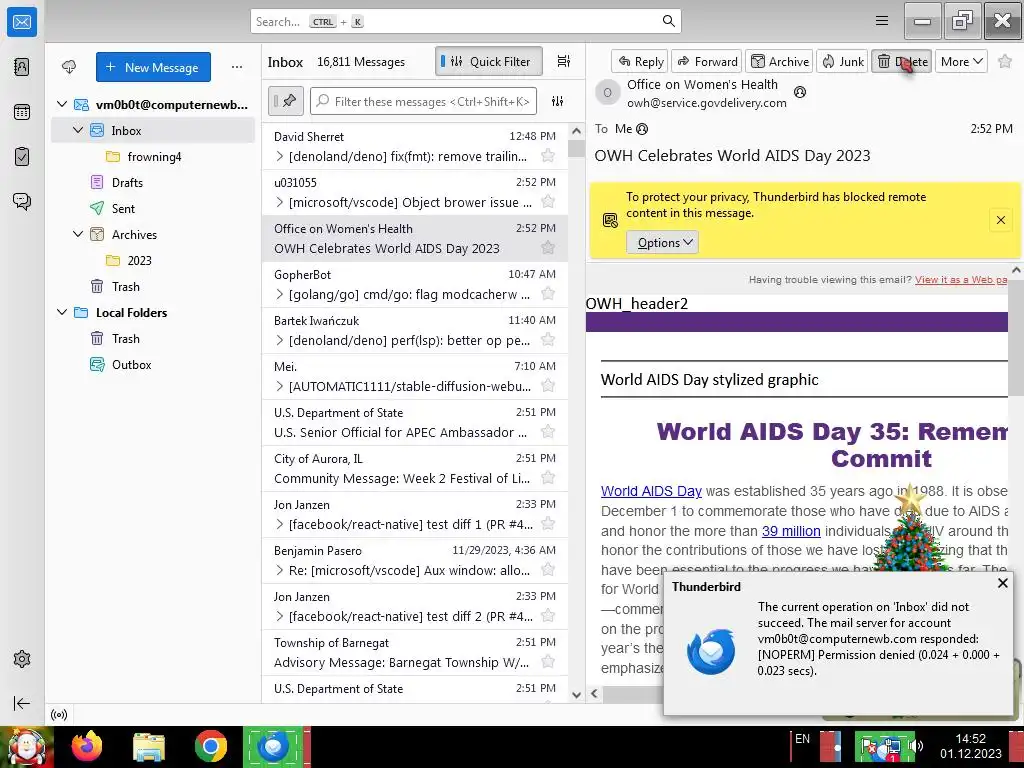Open the U.S. Senior Official for APEC message

pyautogui.click(x=415, y=423)
